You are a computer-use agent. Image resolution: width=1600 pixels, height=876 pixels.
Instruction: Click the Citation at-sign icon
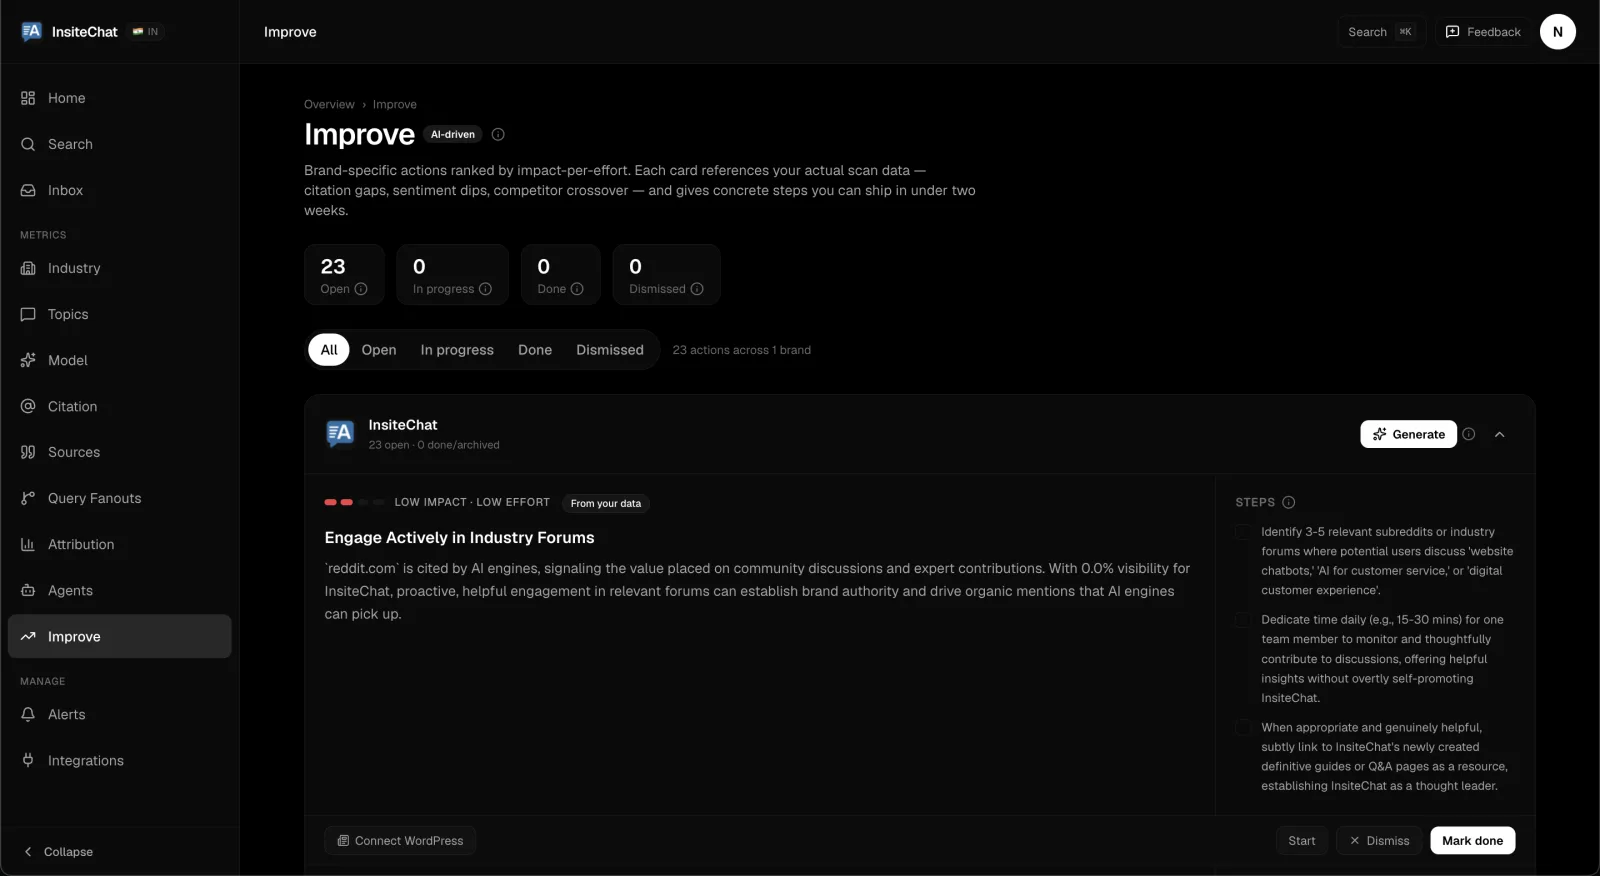(28, 406)
